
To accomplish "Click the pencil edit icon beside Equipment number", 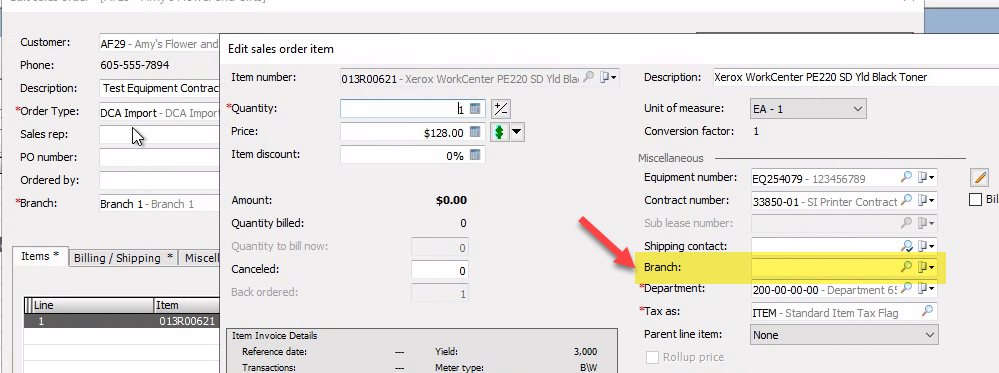I will click(x=980, y=177).
